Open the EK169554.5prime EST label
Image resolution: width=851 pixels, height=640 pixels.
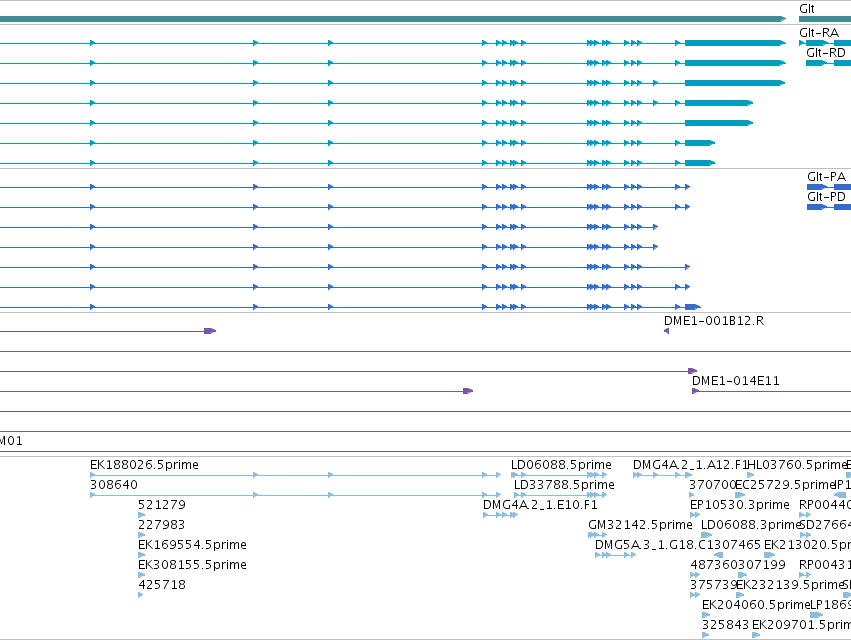[192, 544]
